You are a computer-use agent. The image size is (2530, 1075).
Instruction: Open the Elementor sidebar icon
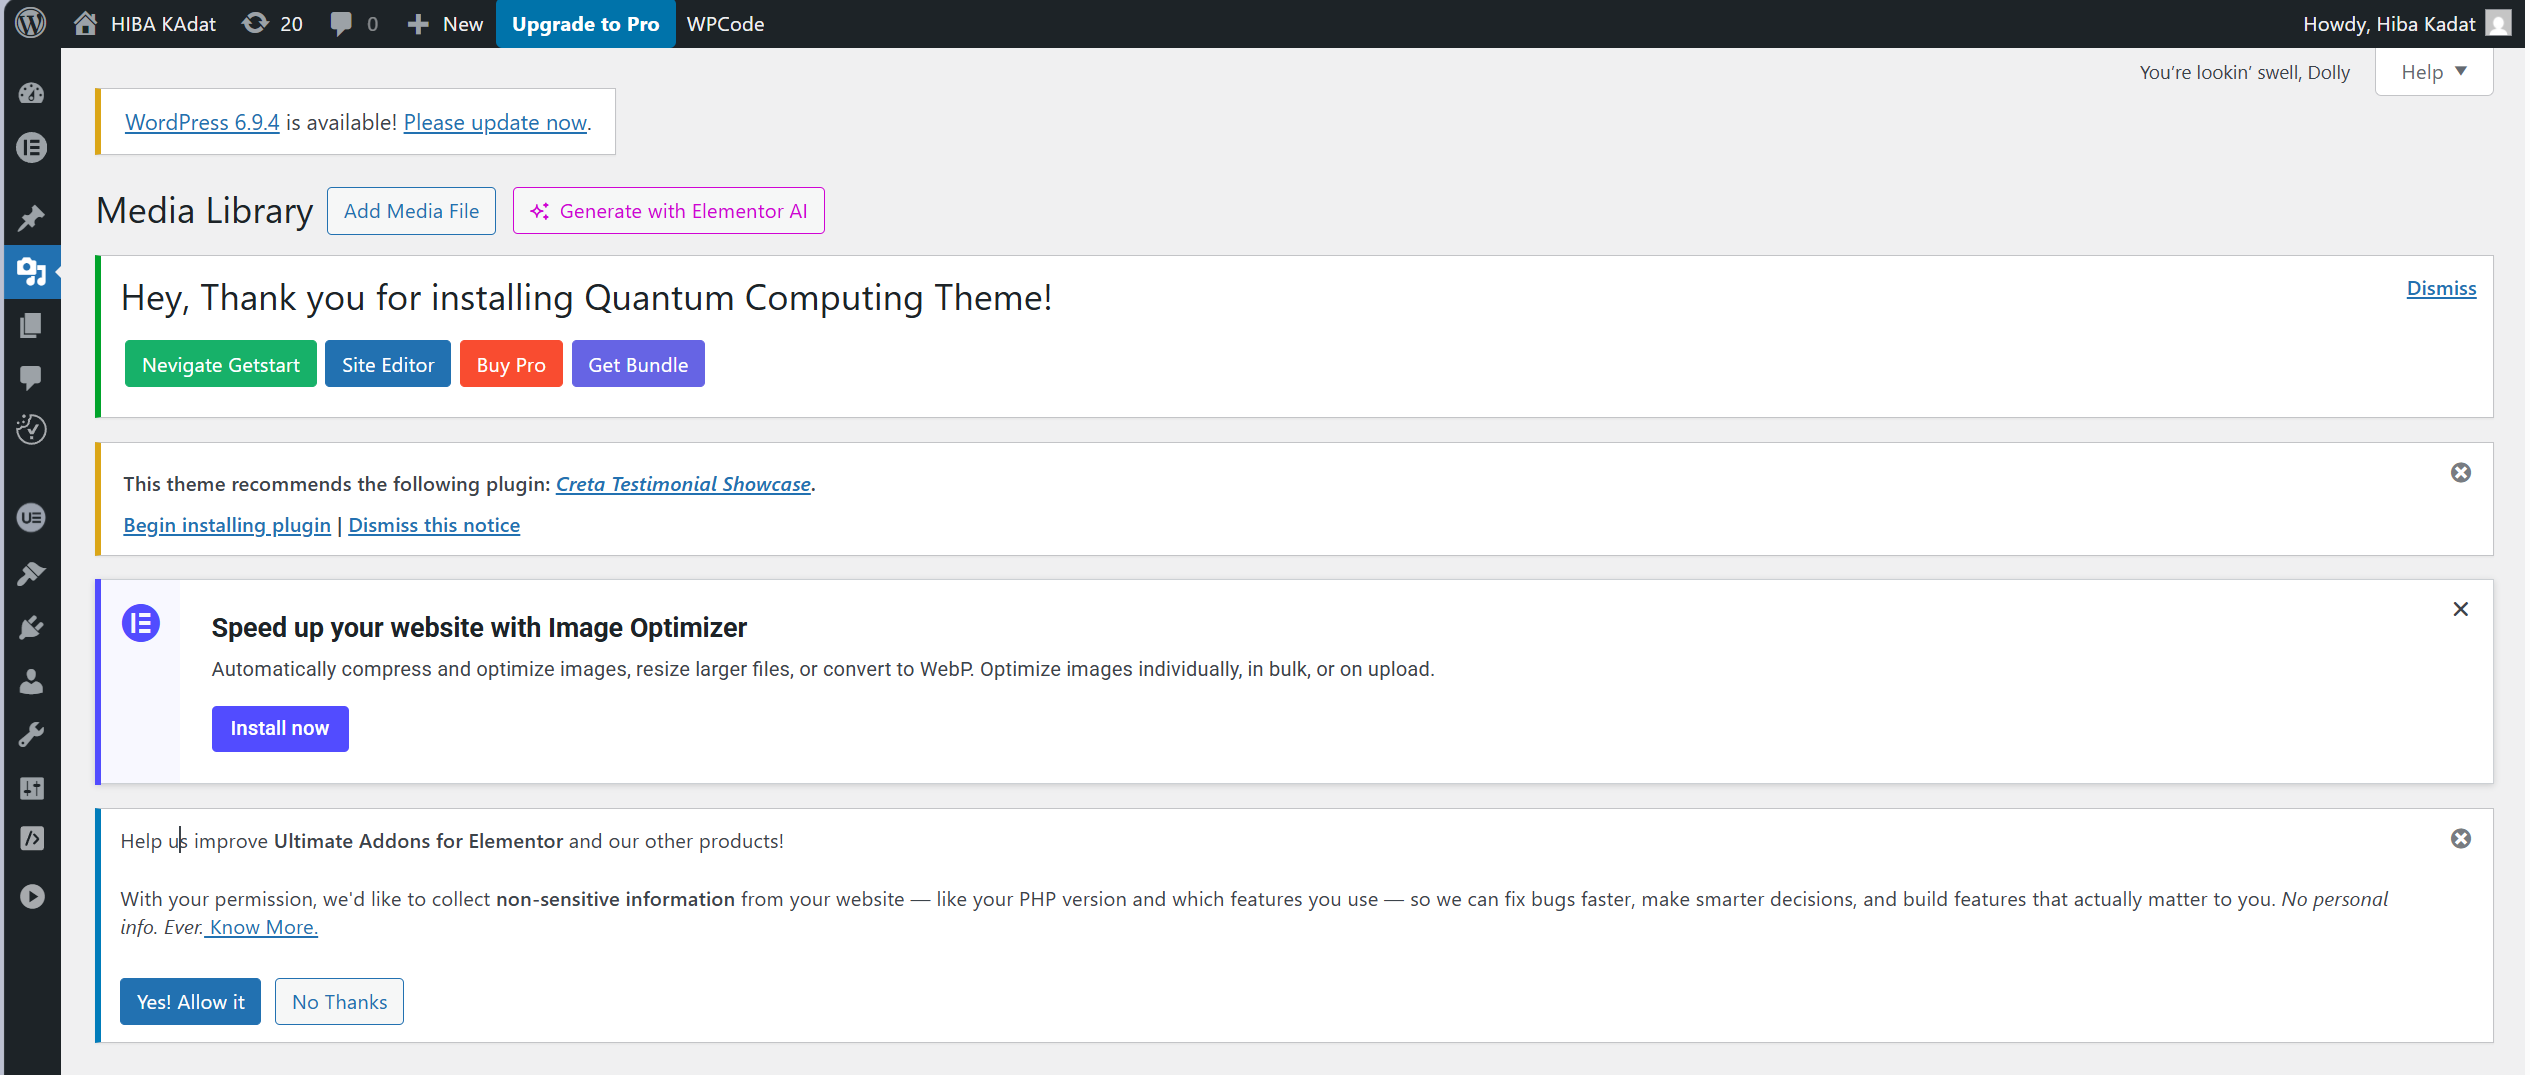[x=31, y=147]
